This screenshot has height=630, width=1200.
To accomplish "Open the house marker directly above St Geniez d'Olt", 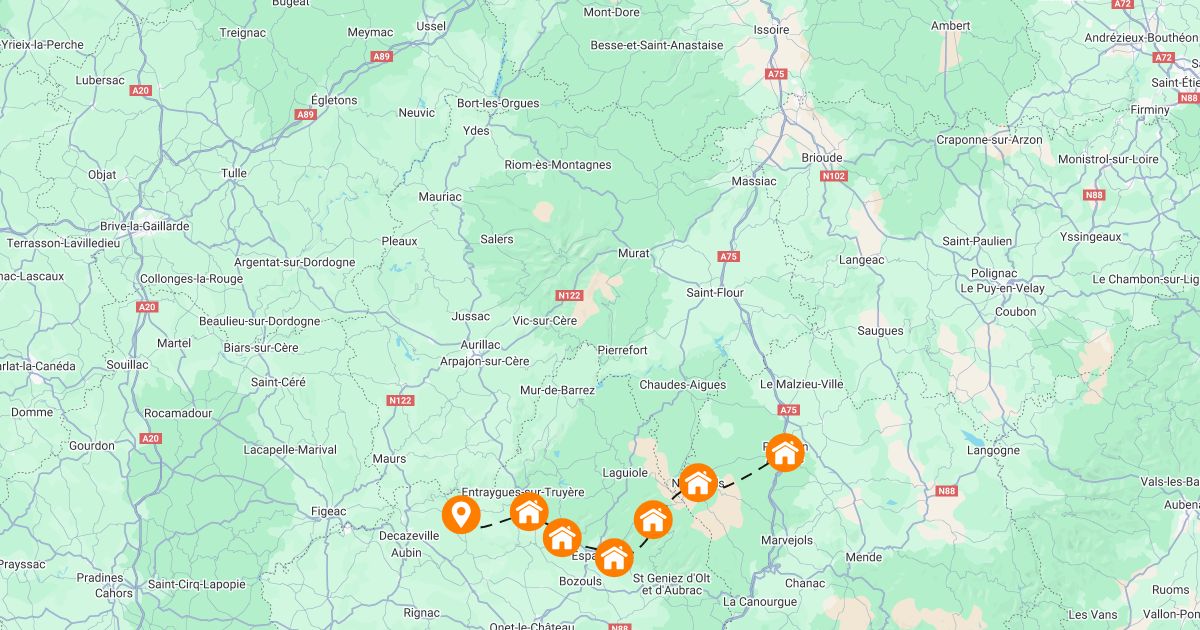I will click(653, 519).
